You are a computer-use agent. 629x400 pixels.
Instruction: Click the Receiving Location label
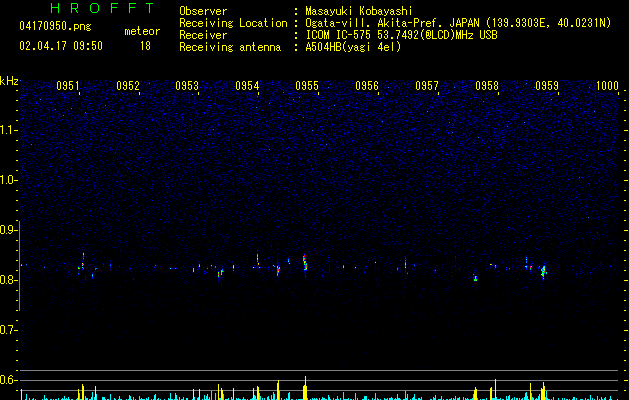click(x=233, y=23)
